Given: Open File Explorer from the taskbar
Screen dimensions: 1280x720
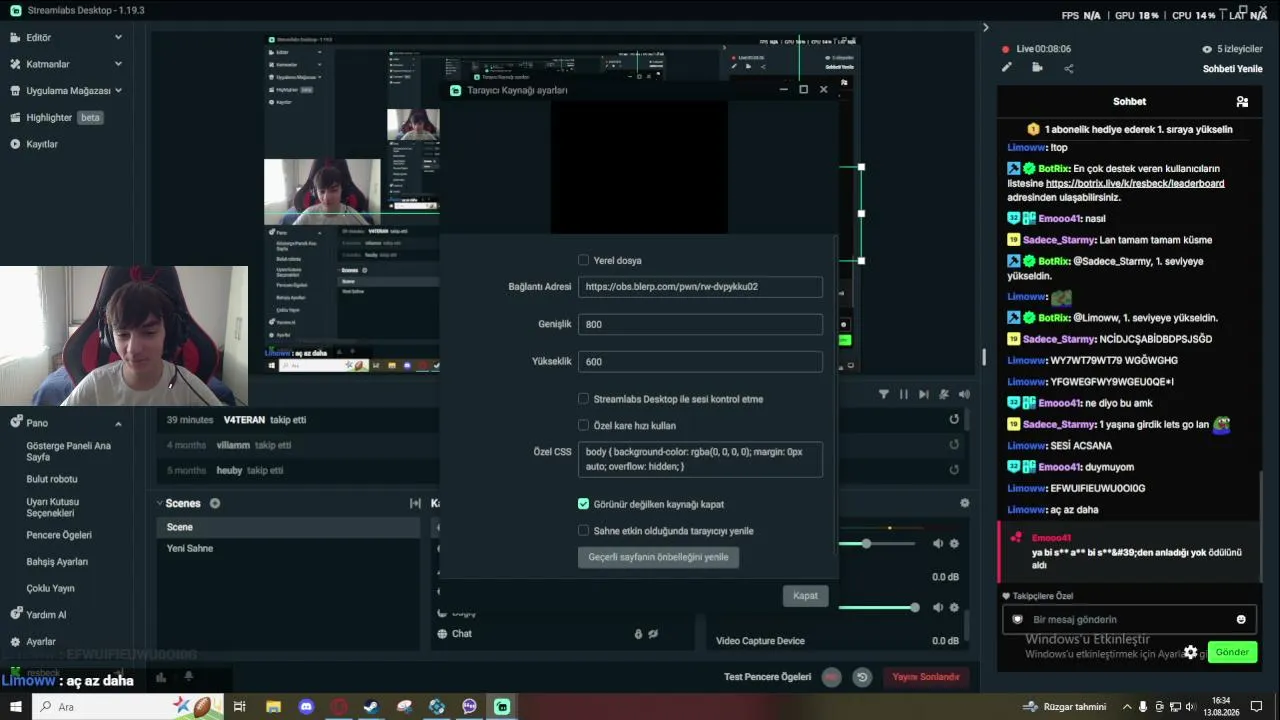Looking at the screenshot, I should click(273, 707).
